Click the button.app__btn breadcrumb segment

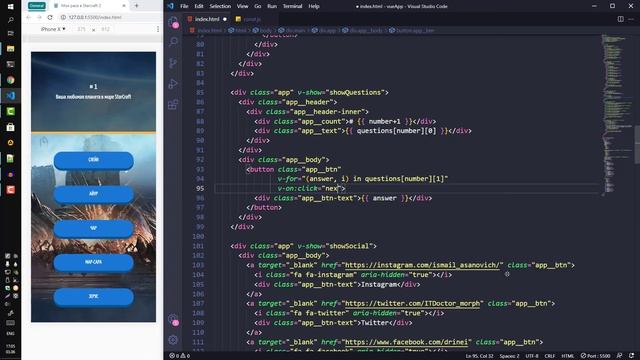point(412,31)
